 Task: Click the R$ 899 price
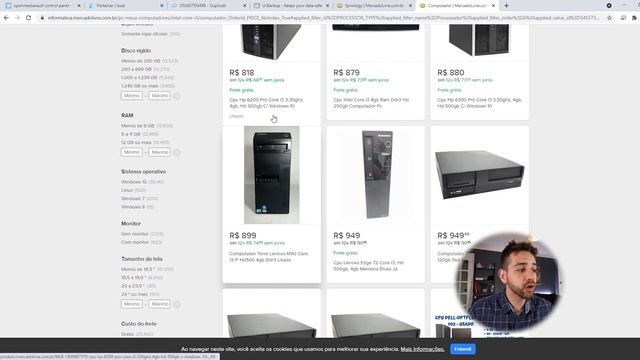pyautogui.click(x=243, y=236)
